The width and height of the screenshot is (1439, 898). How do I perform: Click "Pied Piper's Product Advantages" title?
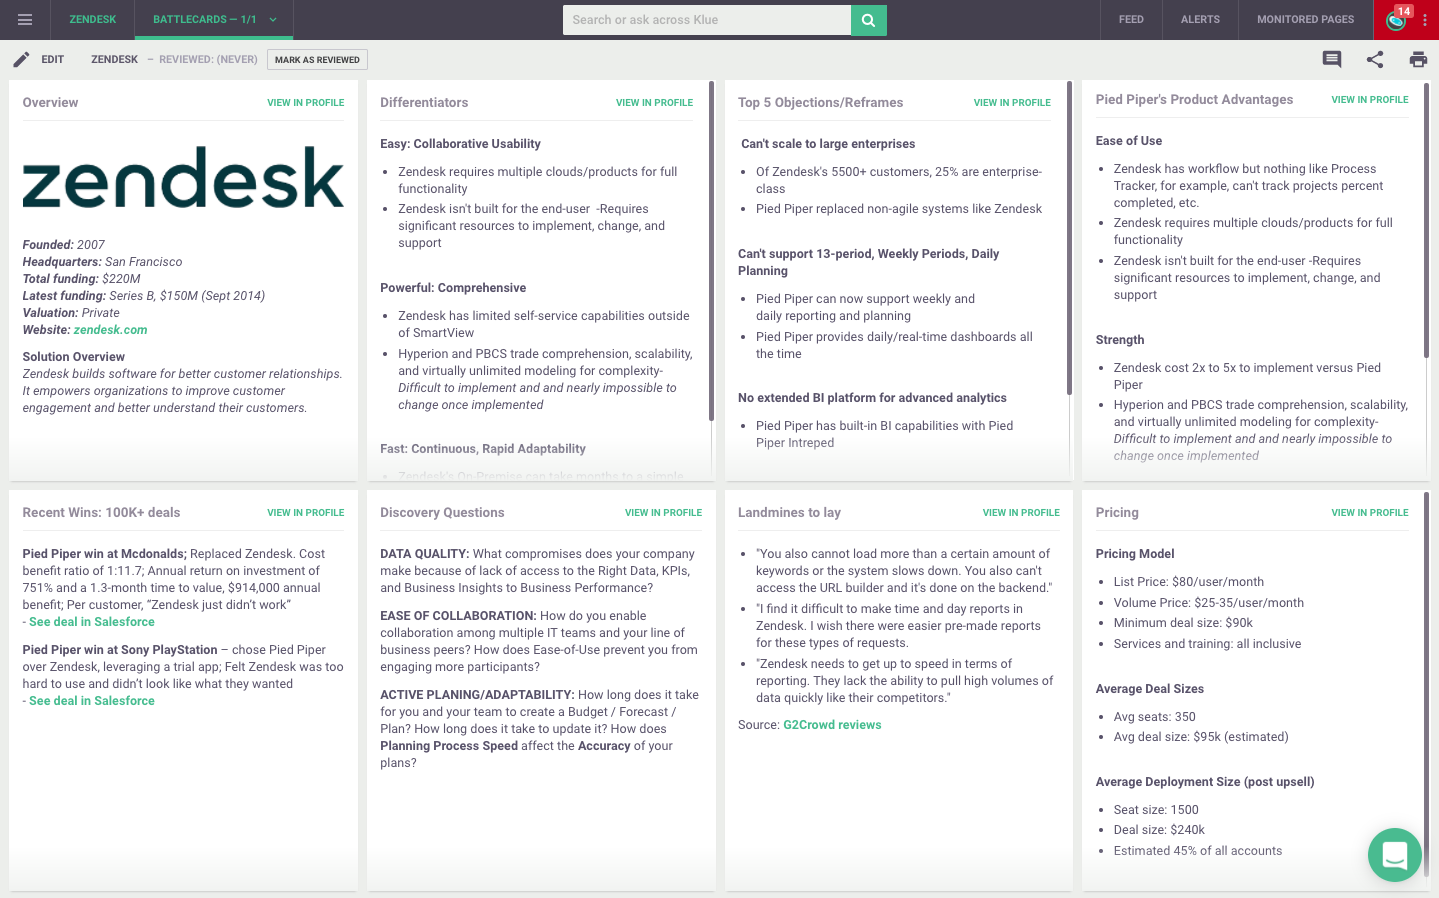(x=1194, y=100)
